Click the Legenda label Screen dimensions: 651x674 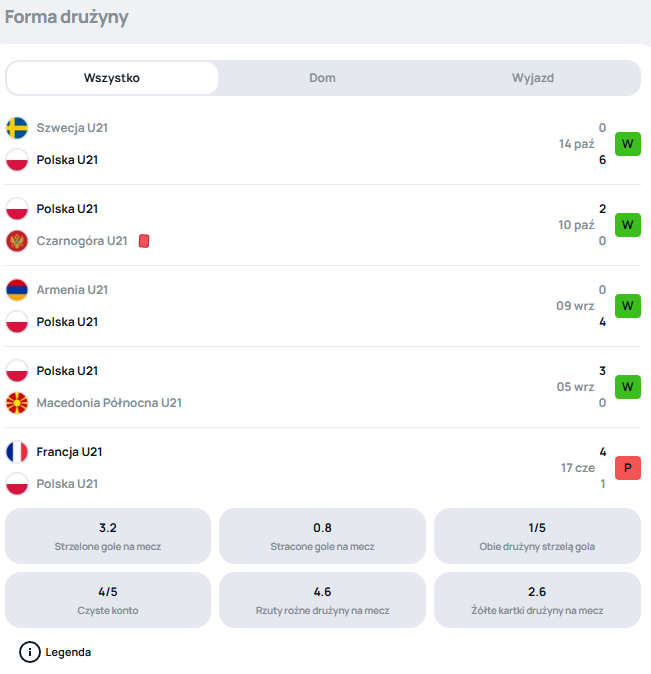point(68,652)
